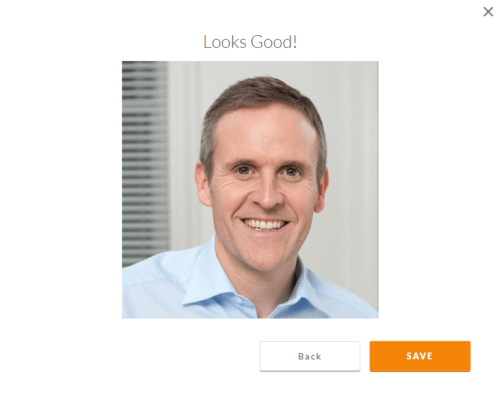Screen dimensions: 500x401
Task: Confirm the photo by clicking SAVE
Action: click(x=420, y=356)
